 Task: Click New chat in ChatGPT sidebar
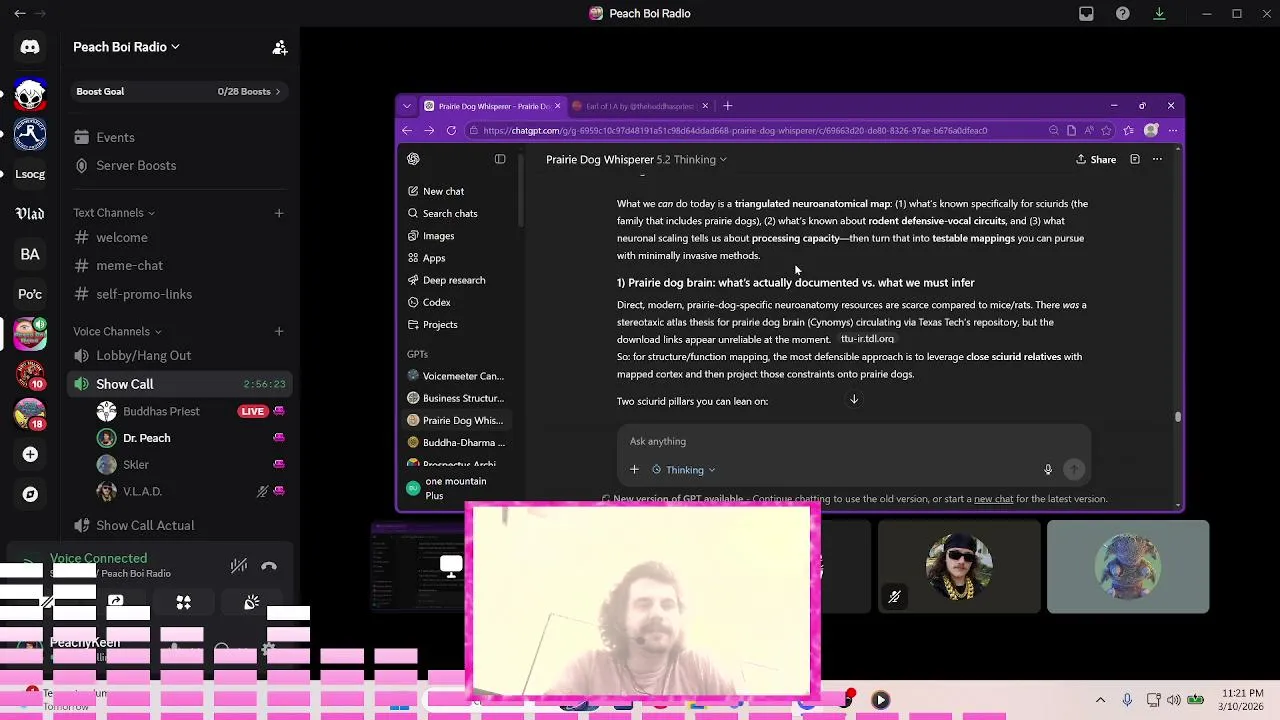click(435, 191)
